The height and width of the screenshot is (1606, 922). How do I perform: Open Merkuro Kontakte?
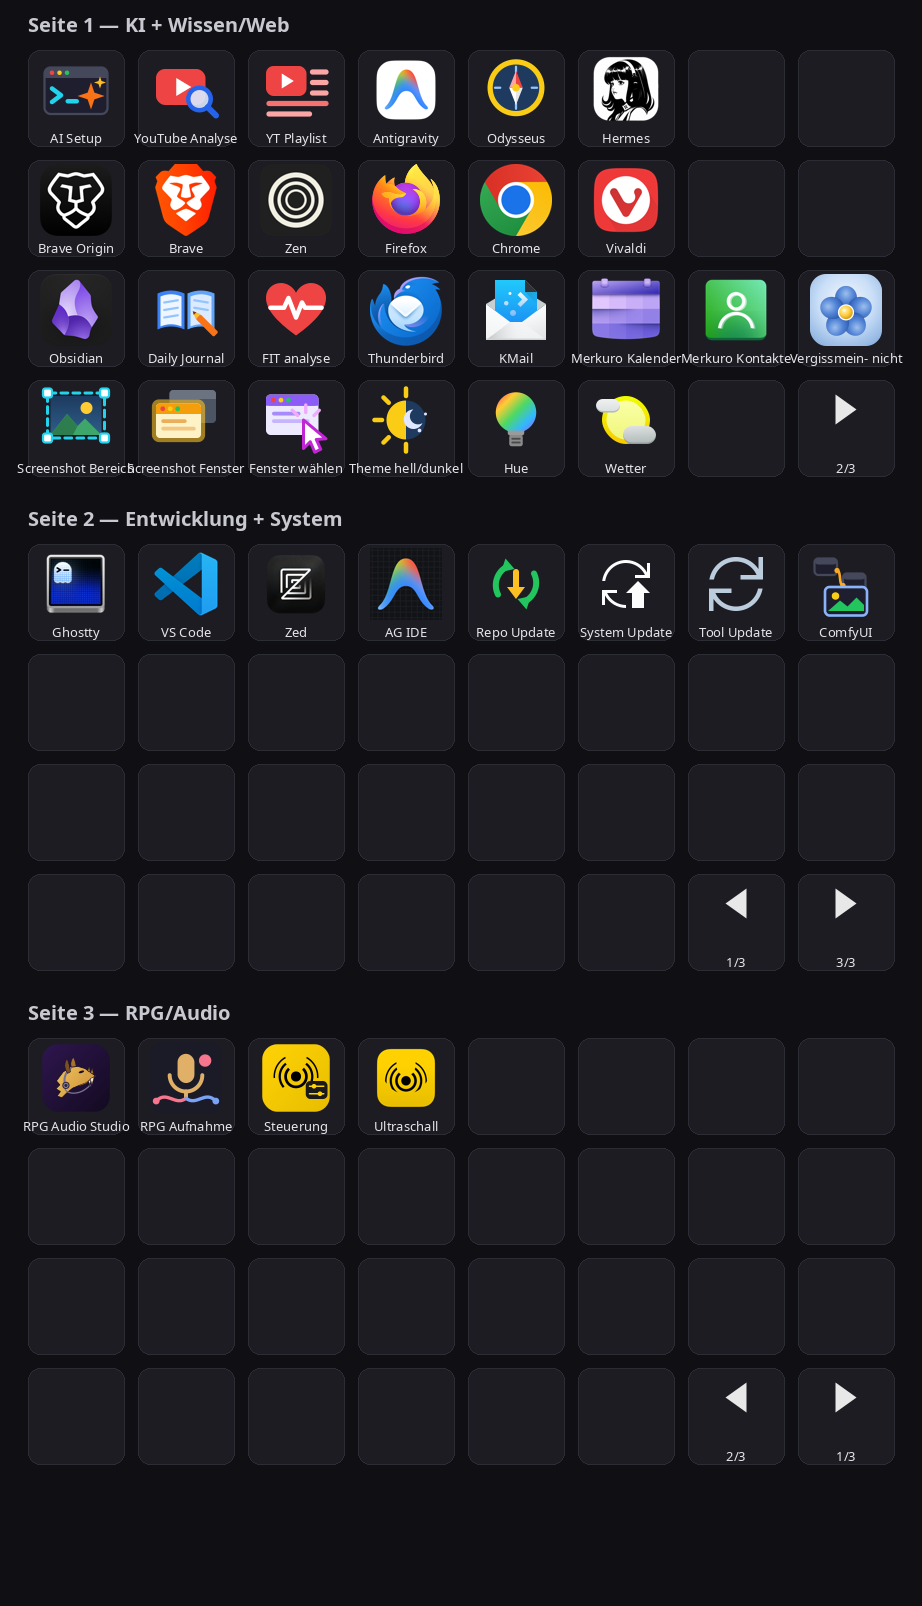[736, 319]
